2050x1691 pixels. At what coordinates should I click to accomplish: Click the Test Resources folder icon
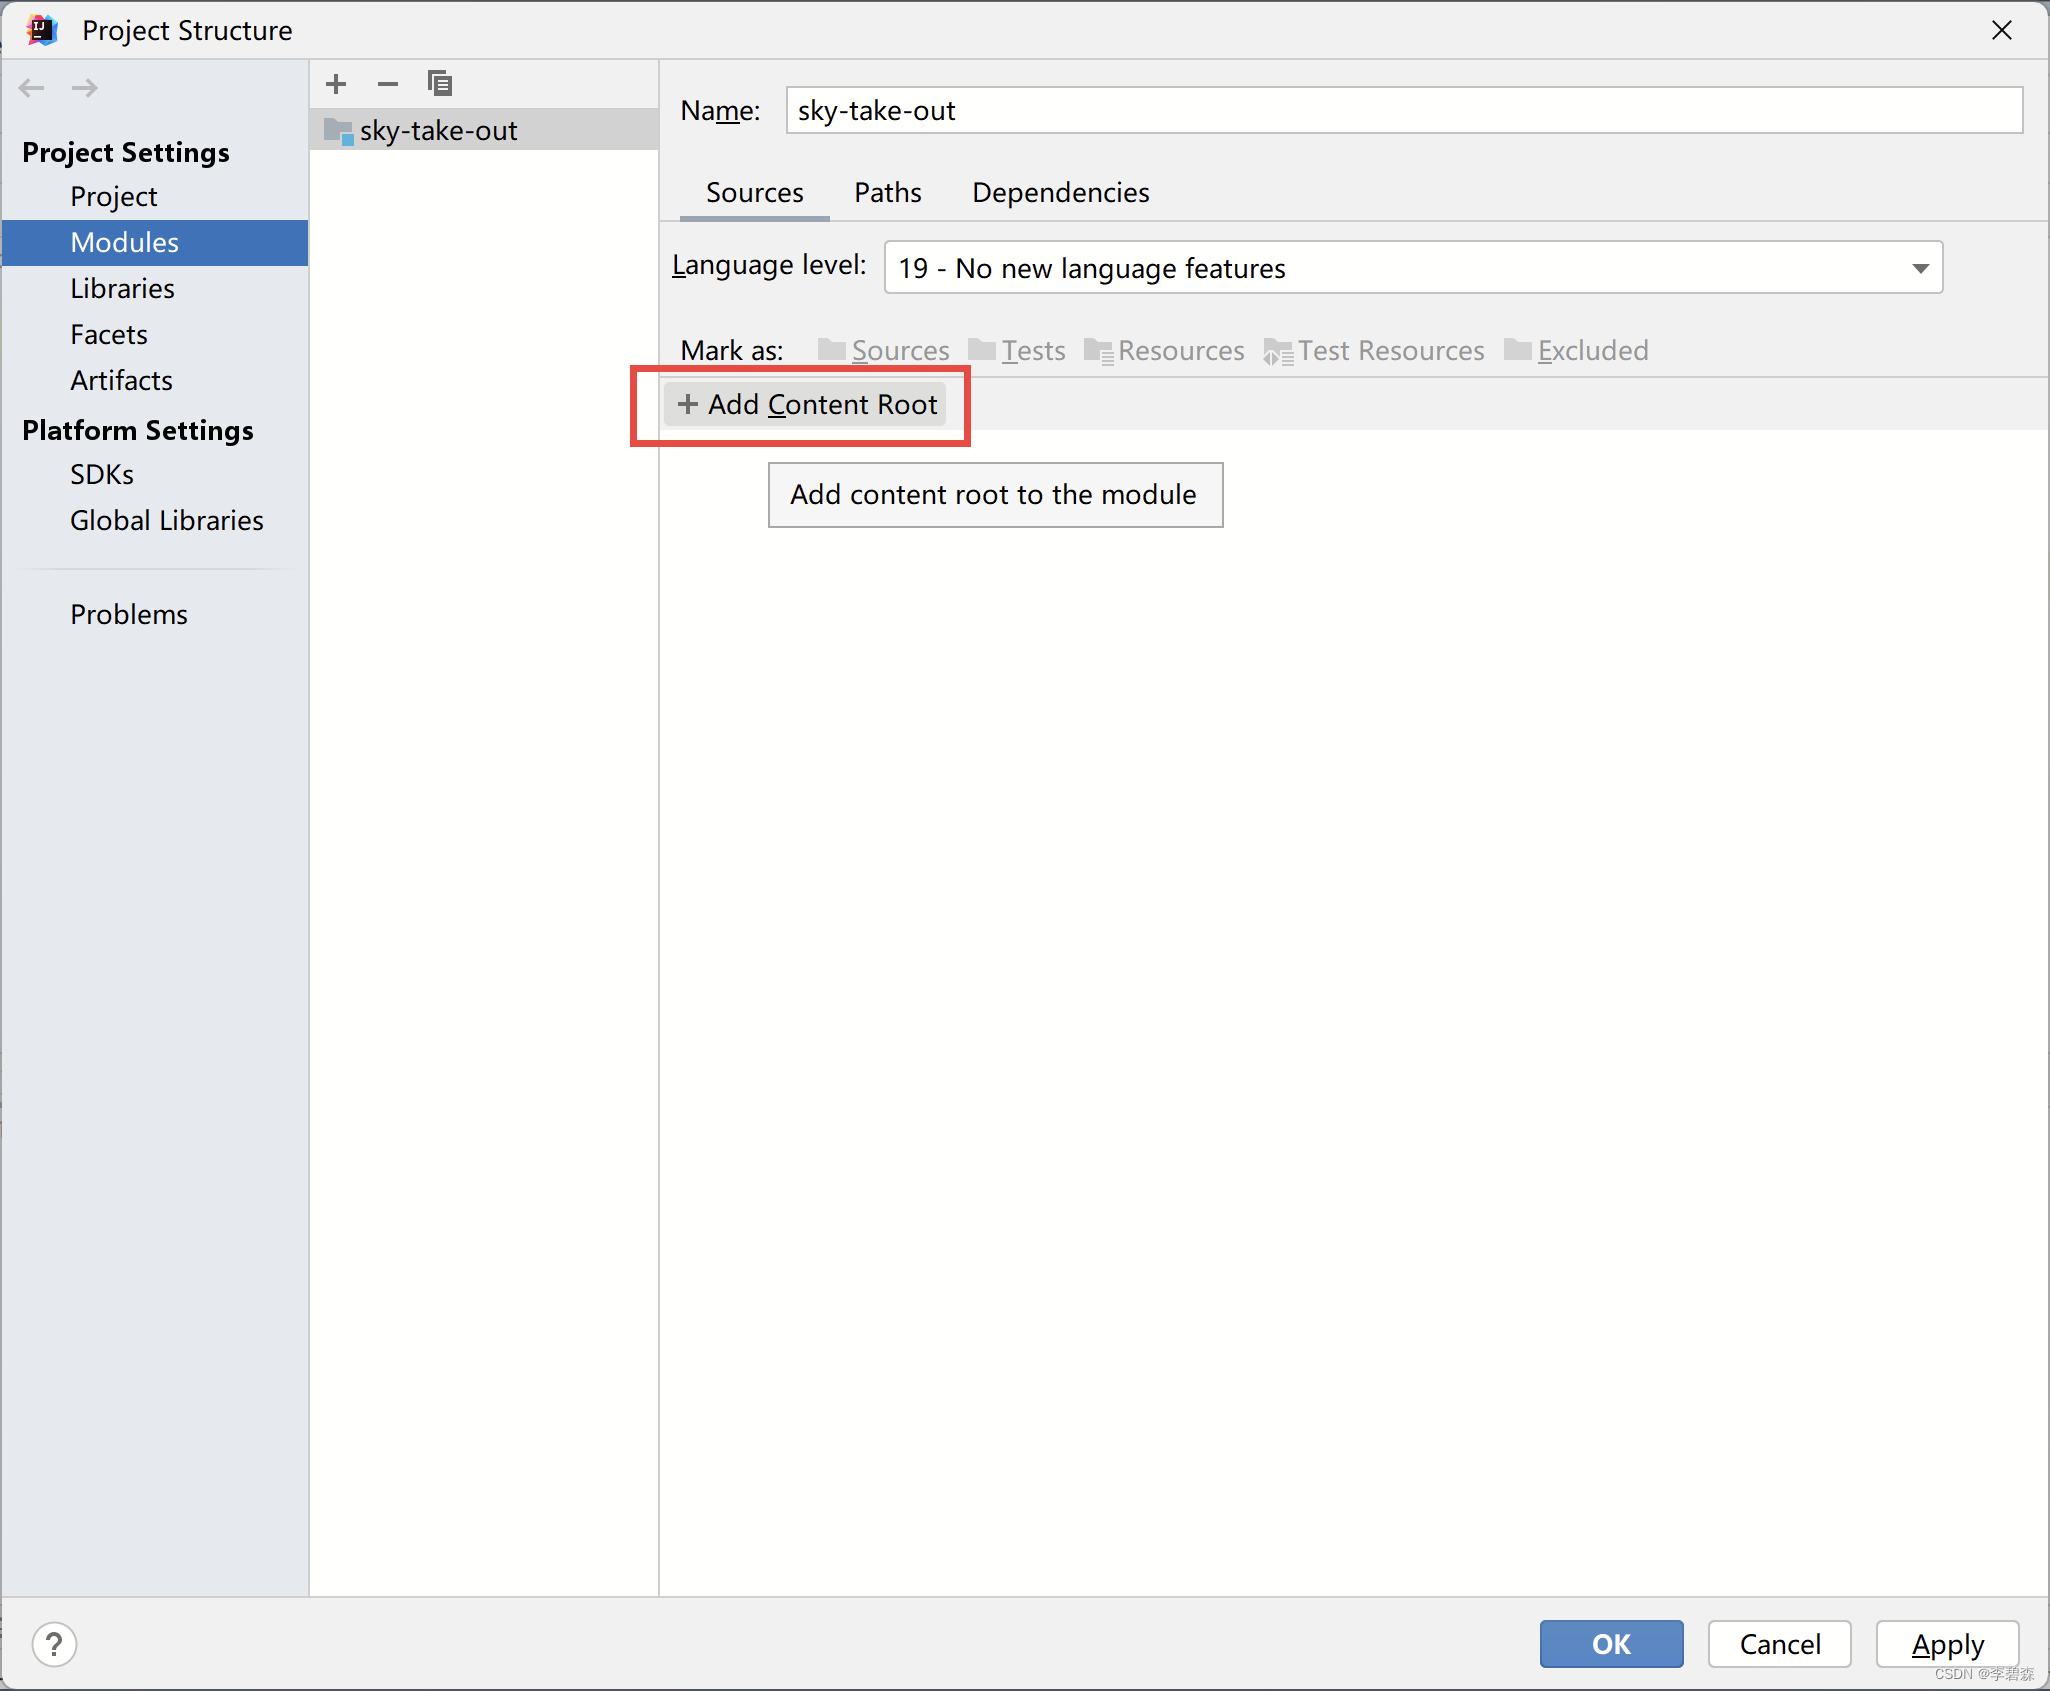1277,350
